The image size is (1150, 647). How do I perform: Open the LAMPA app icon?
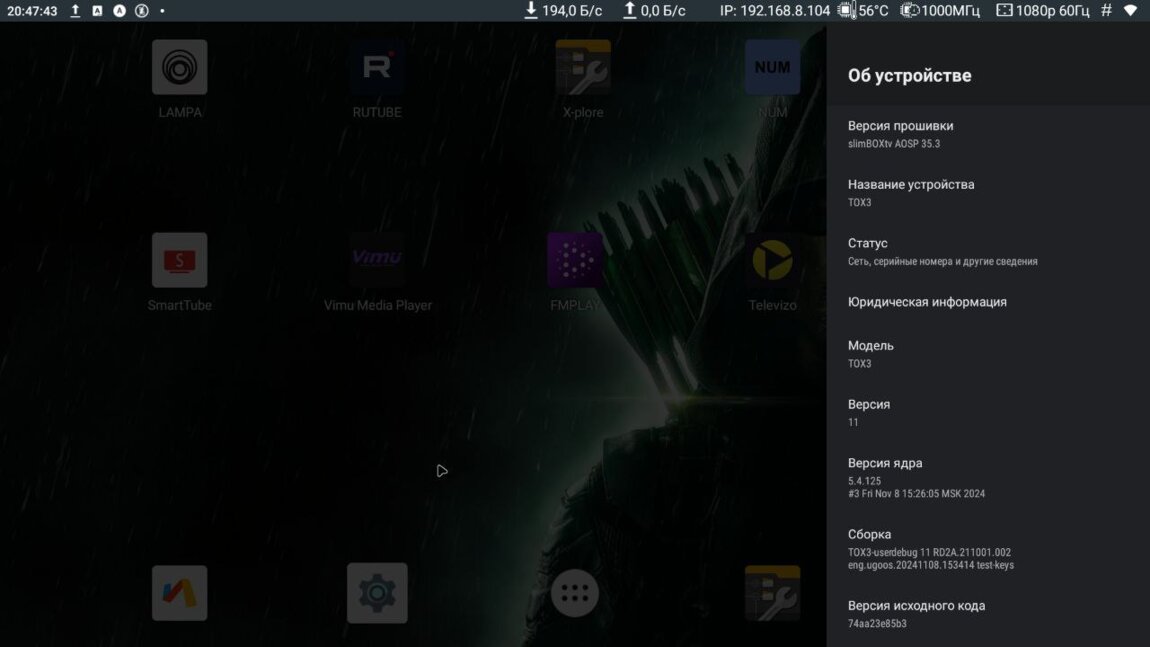coord(180,68)
